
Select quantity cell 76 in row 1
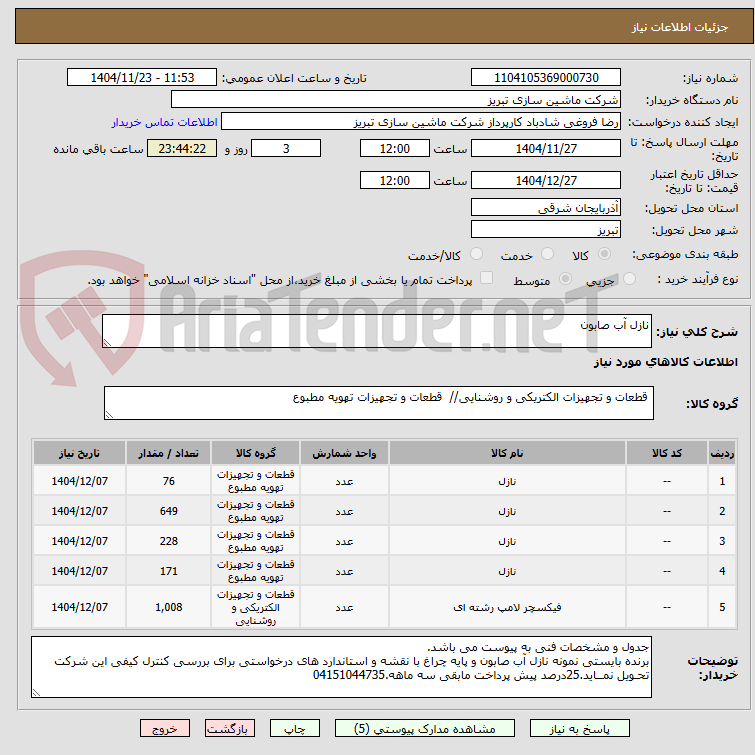click(169, 481)
